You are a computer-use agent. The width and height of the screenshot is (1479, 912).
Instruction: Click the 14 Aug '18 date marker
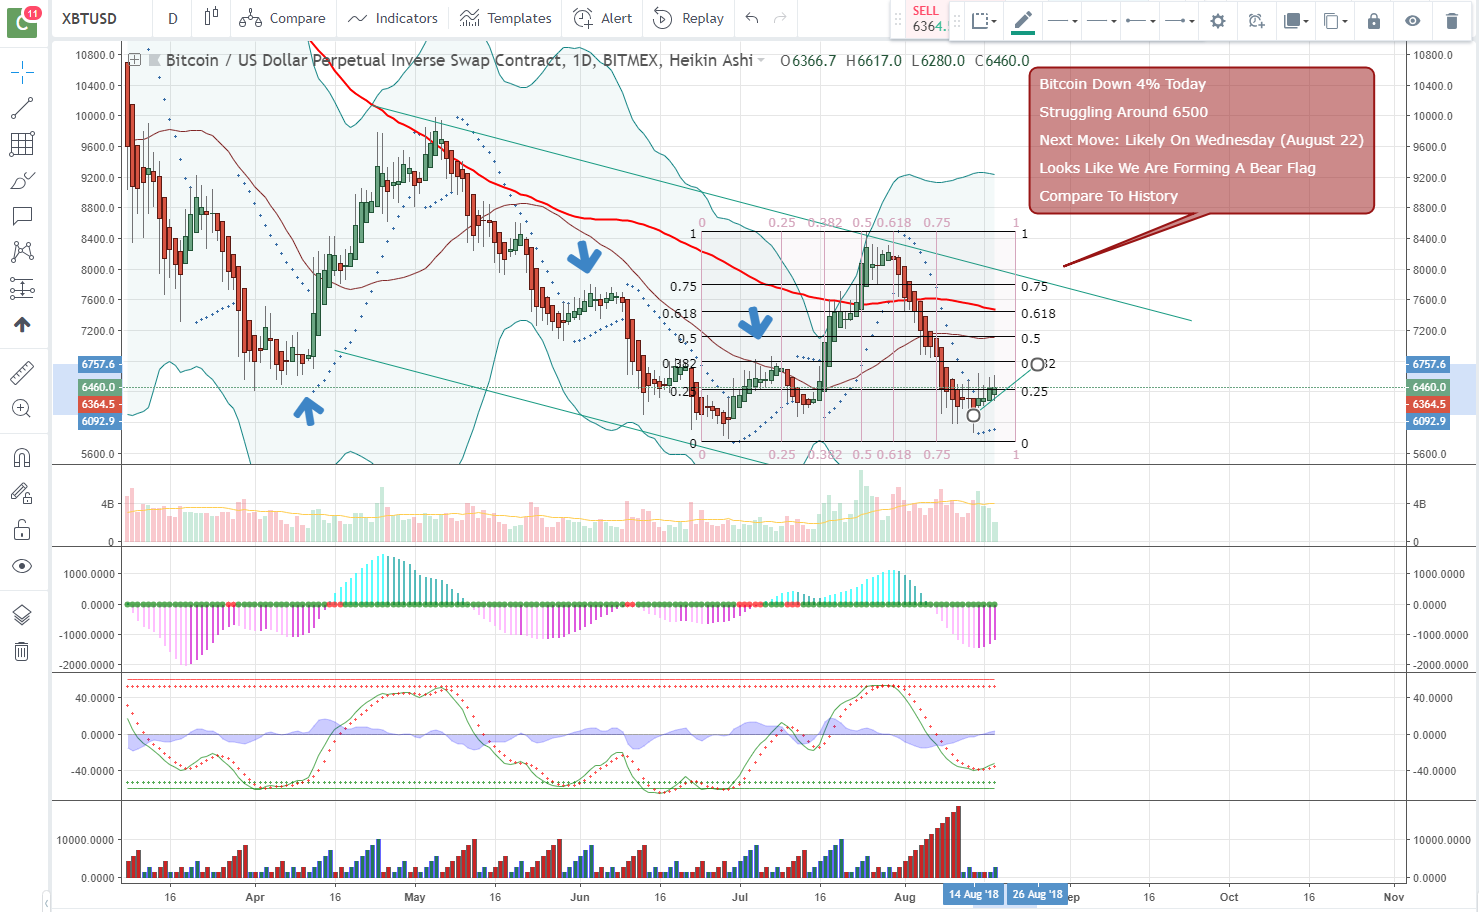click(973, 894)
